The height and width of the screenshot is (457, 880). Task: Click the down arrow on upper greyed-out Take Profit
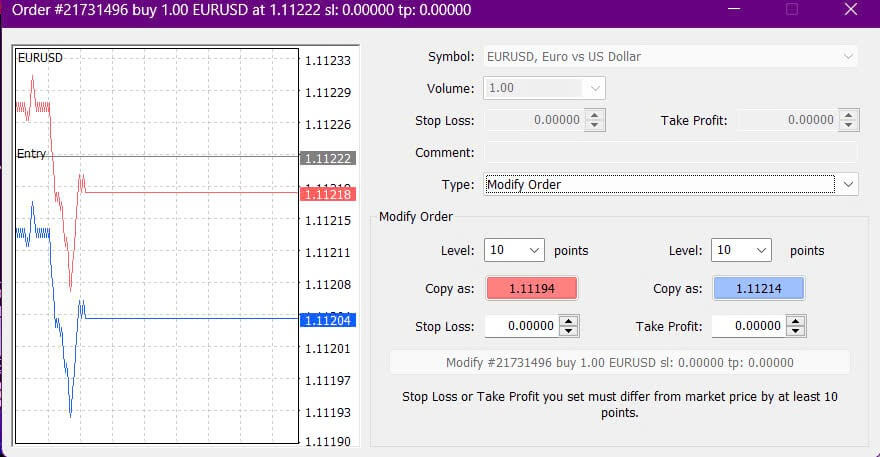pos(849,125)
